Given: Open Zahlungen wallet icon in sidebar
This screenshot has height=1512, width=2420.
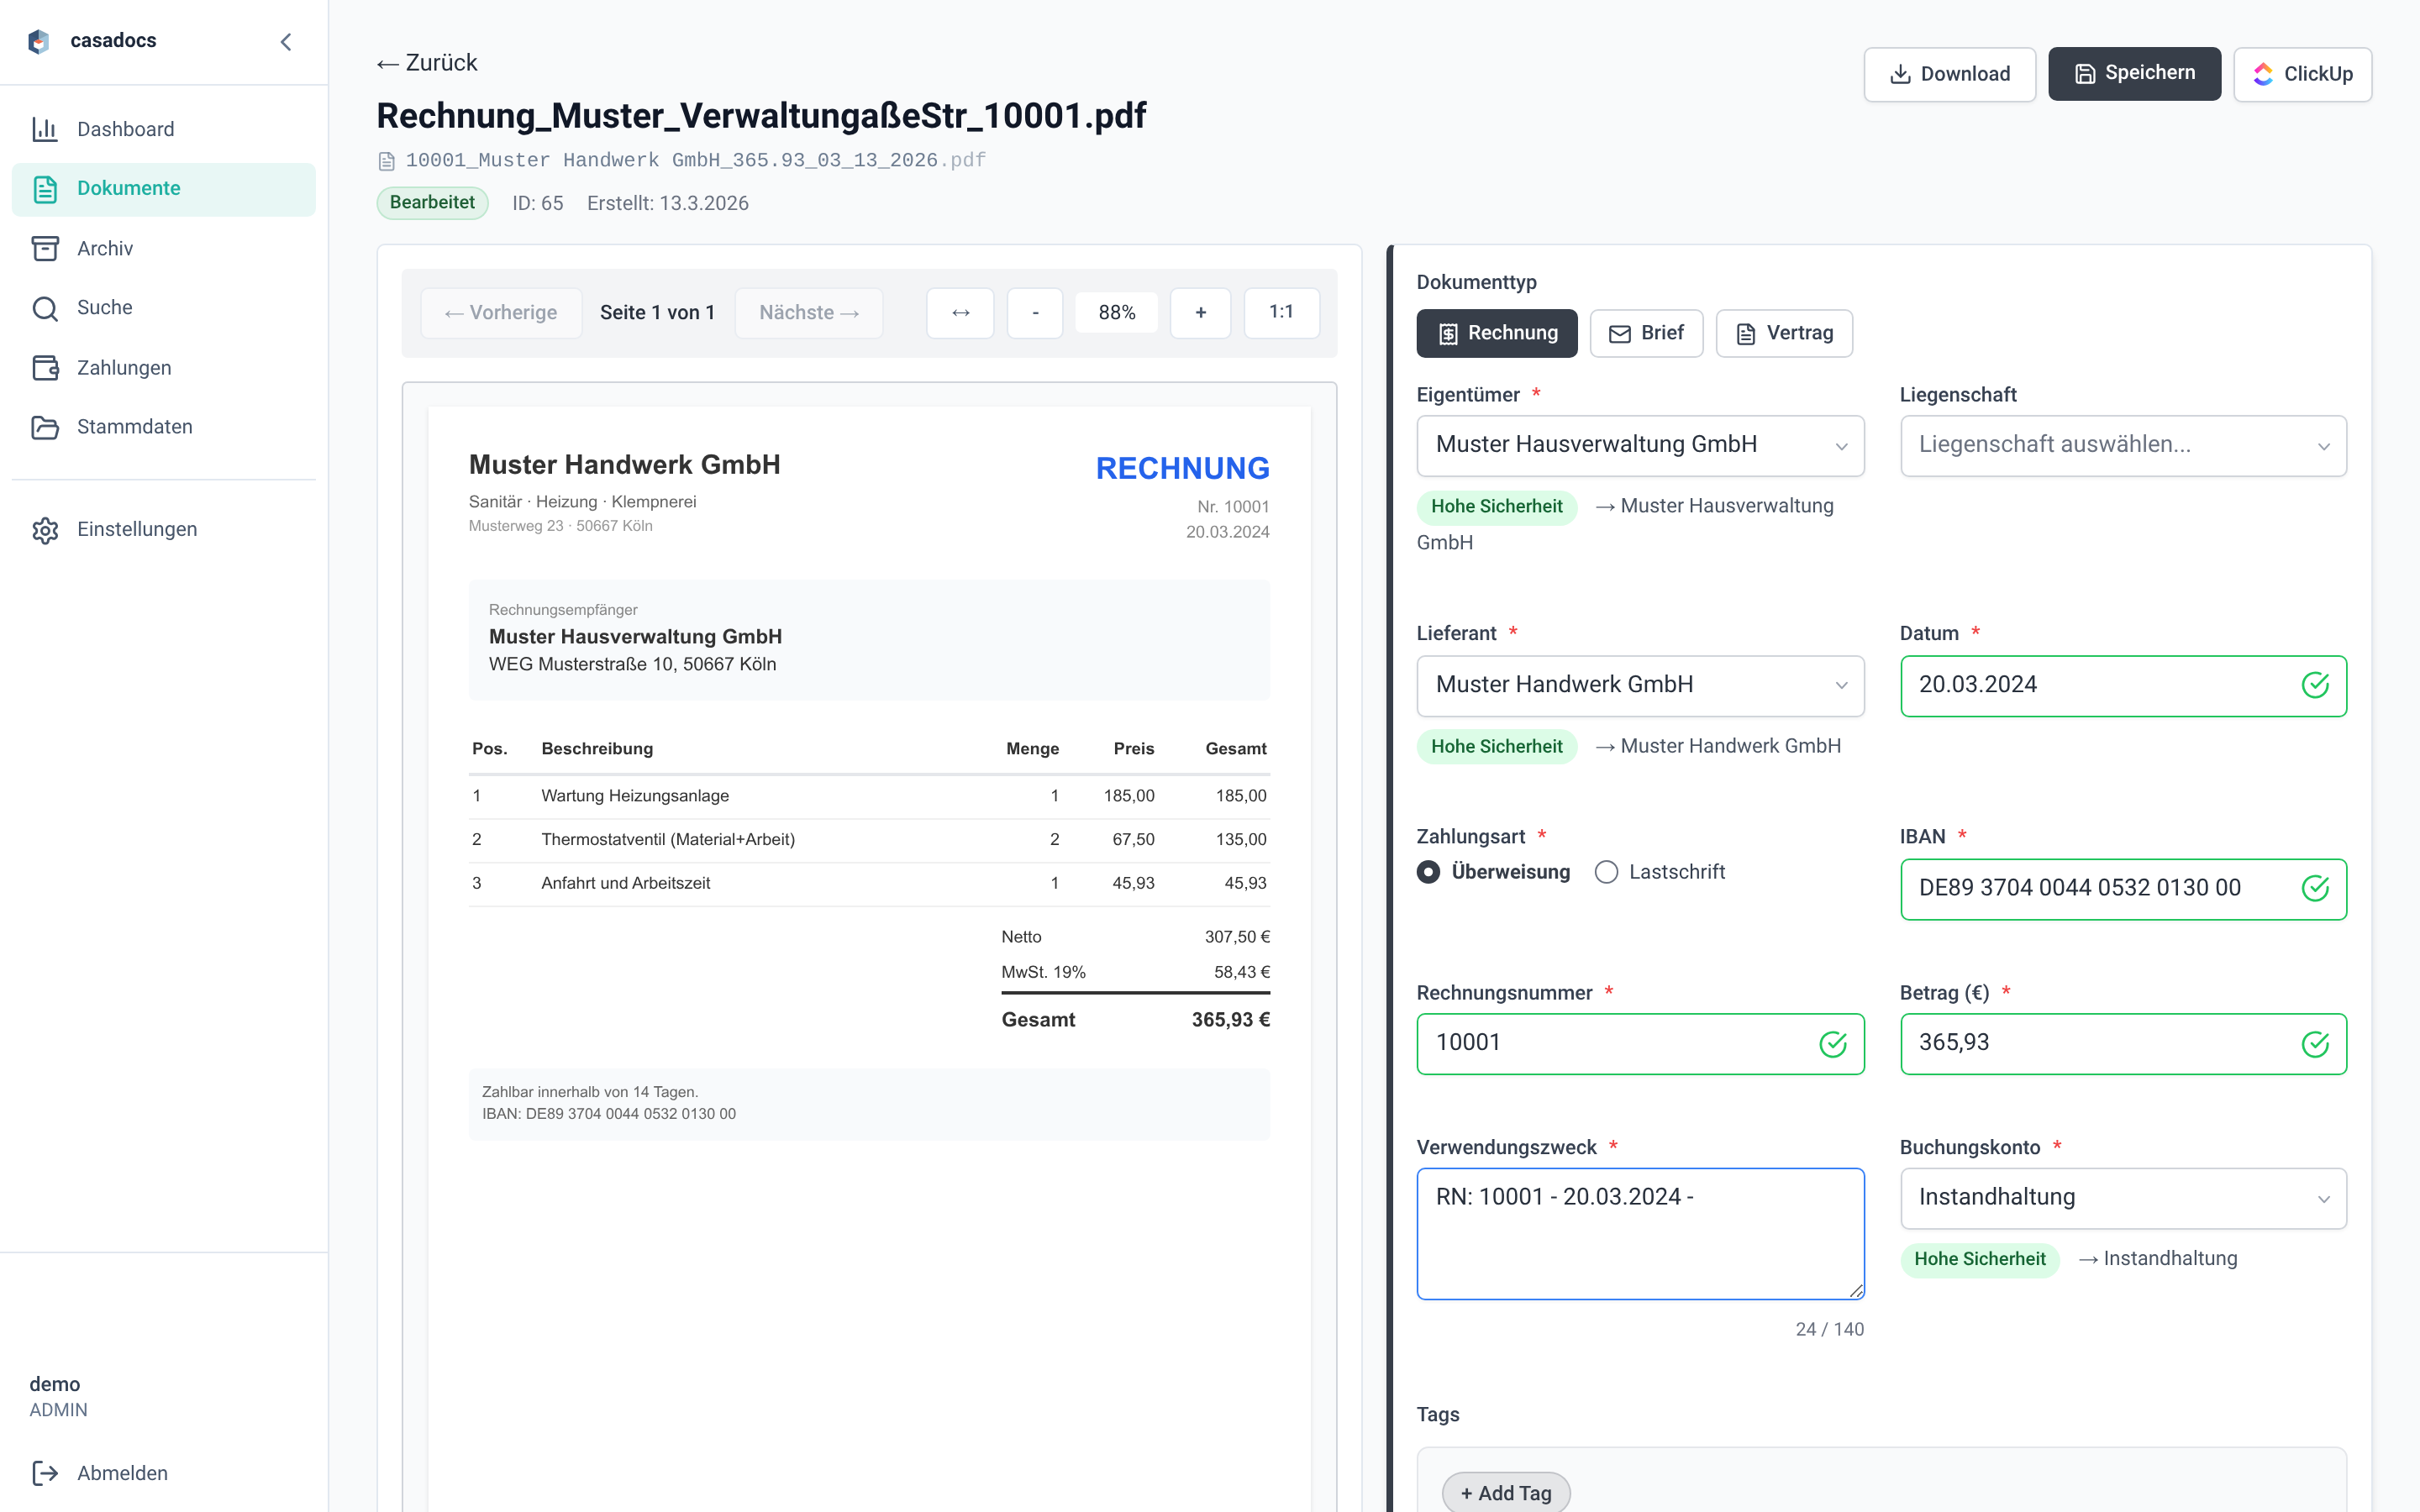Looking at the screenshot, I should pyautogui.click(x=45, y=367).
